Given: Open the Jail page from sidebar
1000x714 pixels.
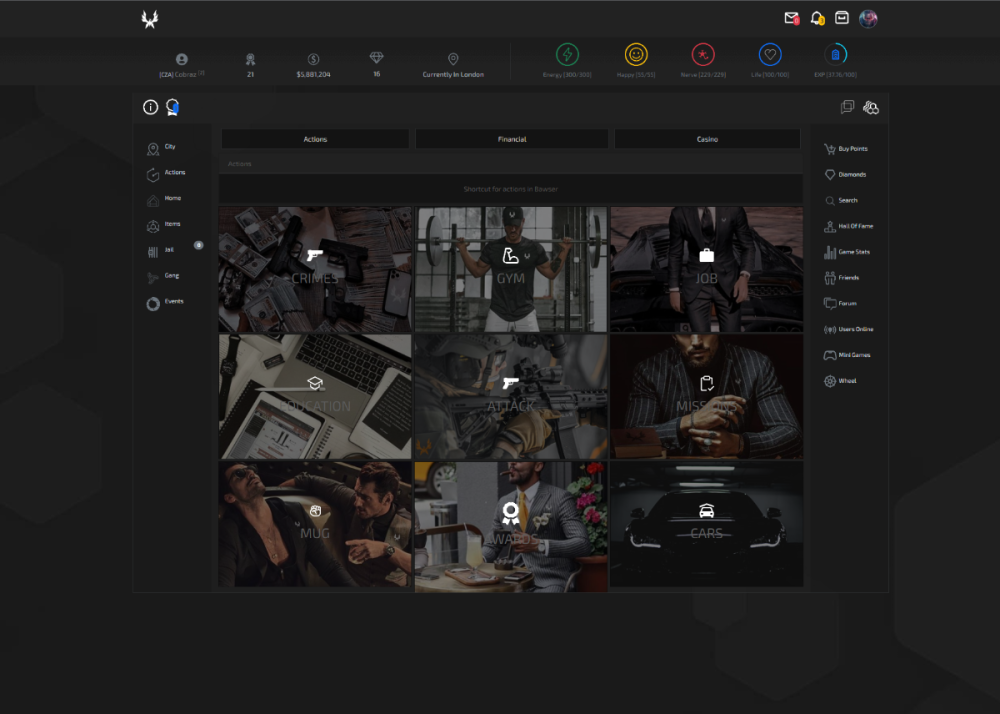Looking at the screenshot, I should click(160, 250).
